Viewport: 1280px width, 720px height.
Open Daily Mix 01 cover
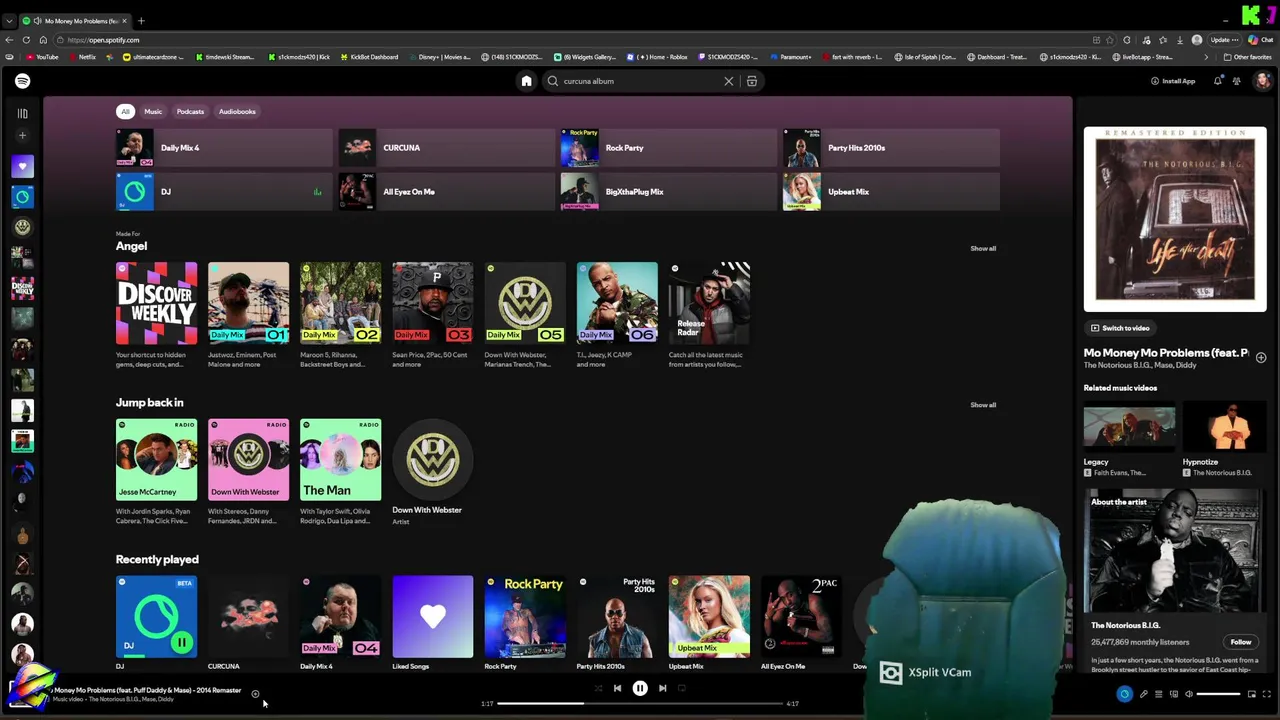pyautogui.click(x=248, y=303)
